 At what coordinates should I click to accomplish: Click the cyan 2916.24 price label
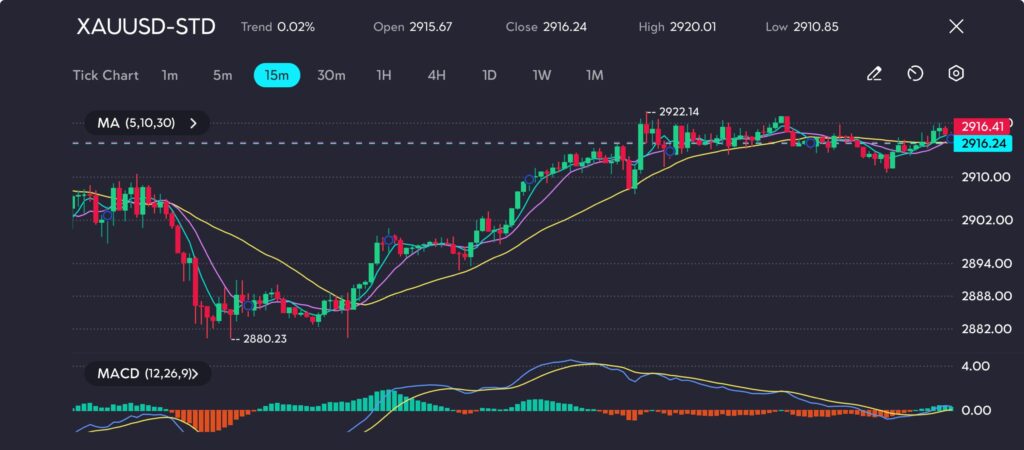(x=981, y=144)
